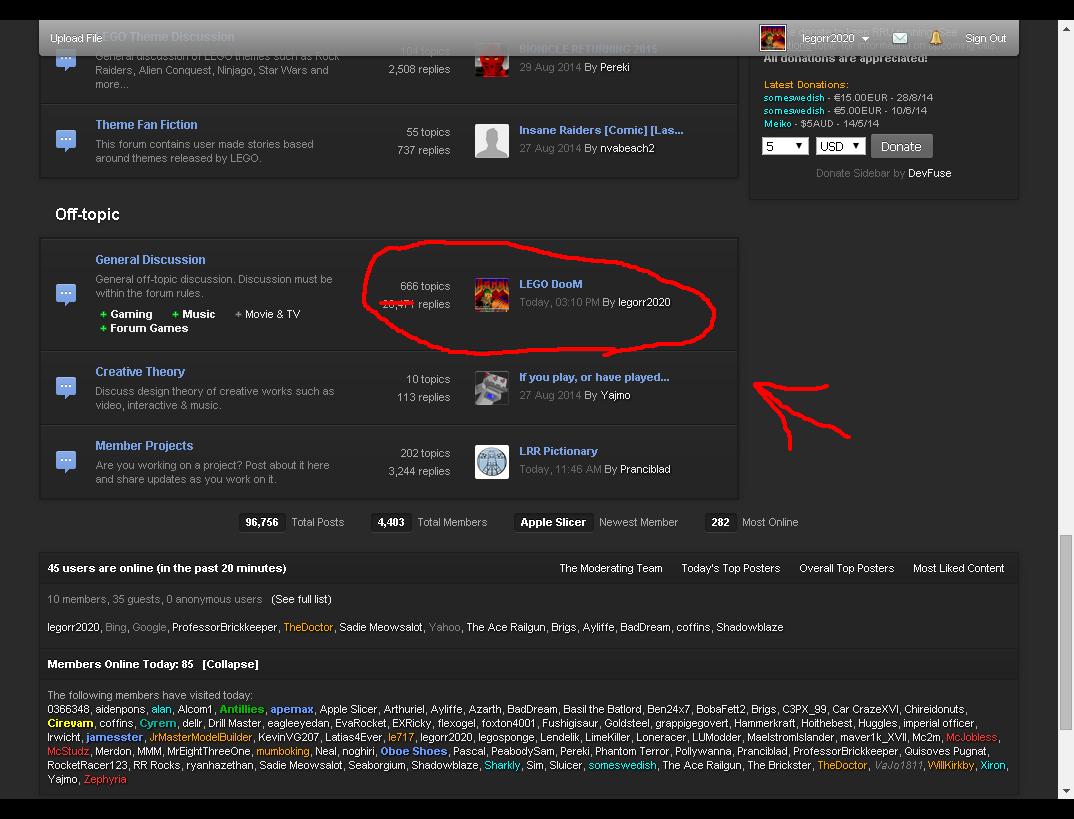1074x819 pixels.
Task: Open newest member Apple Slicer's profile
Action: coord(553,522)
